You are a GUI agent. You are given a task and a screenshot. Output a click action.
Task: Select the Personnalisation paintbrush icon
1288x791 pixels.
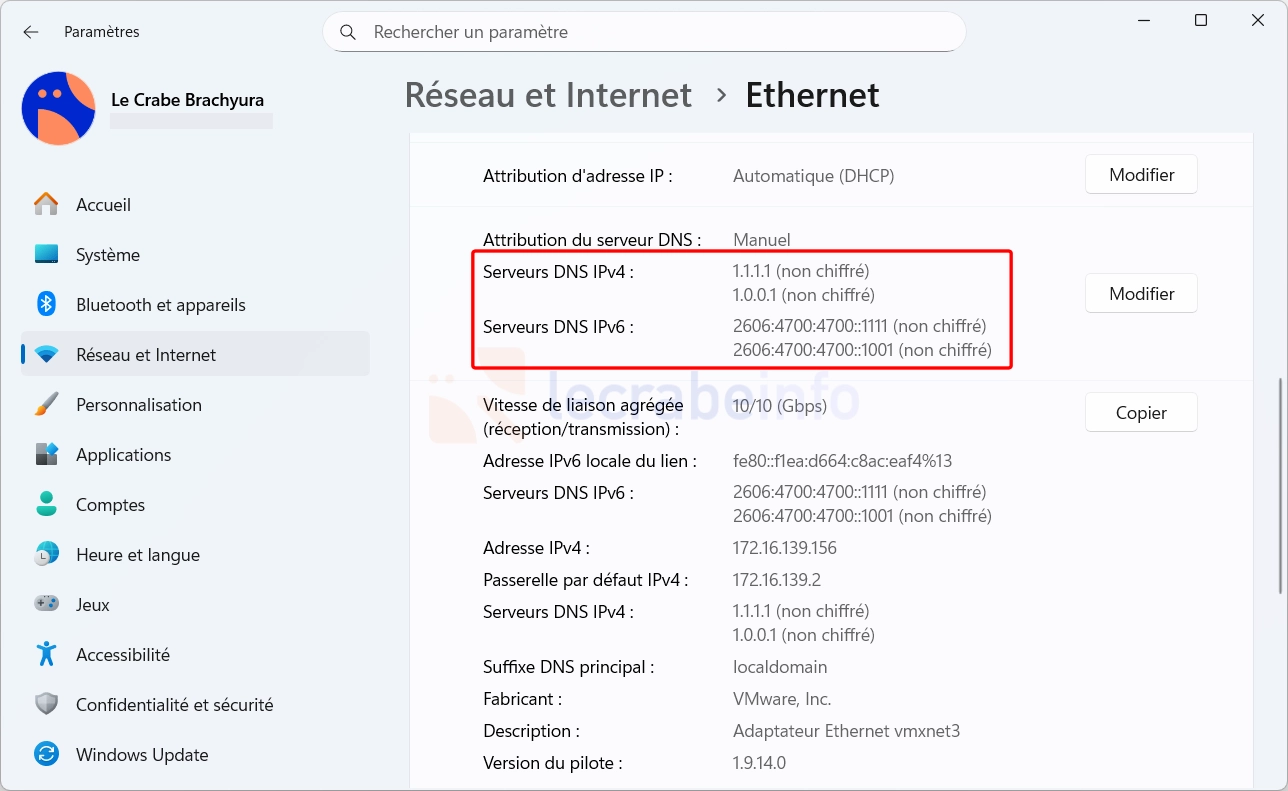pos(46,405)
